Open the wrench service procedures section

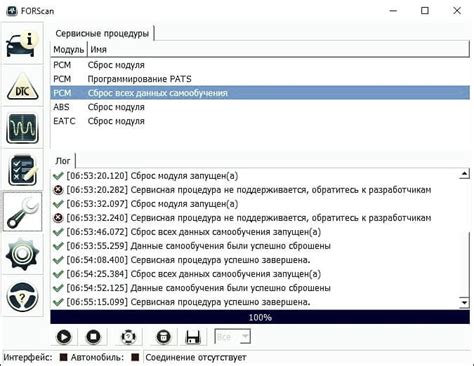(22, 212)
